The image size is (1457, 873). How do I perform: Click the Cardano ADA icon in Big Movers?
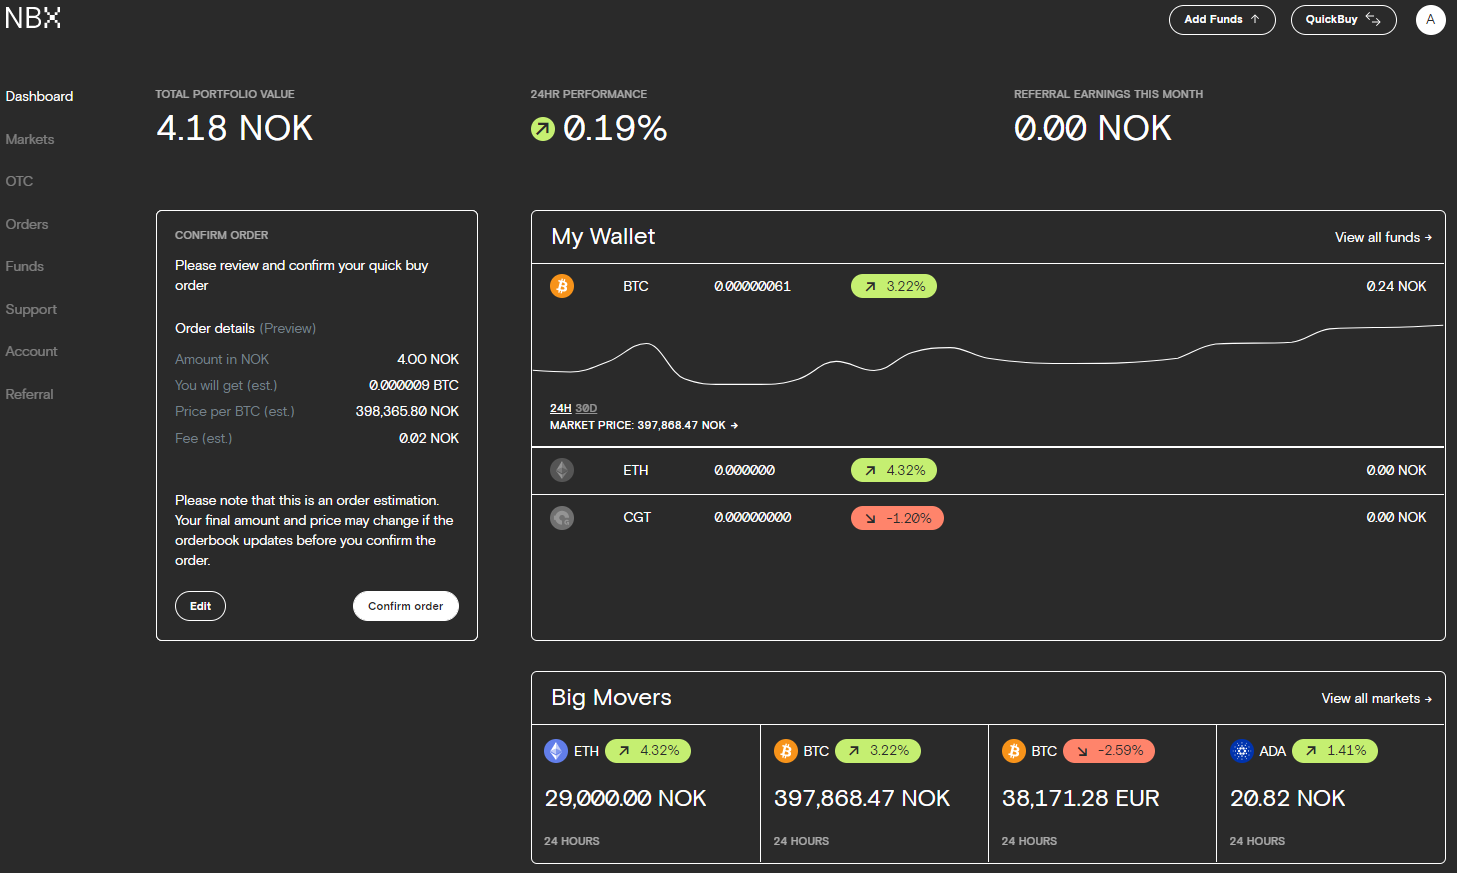(1241, 751)
